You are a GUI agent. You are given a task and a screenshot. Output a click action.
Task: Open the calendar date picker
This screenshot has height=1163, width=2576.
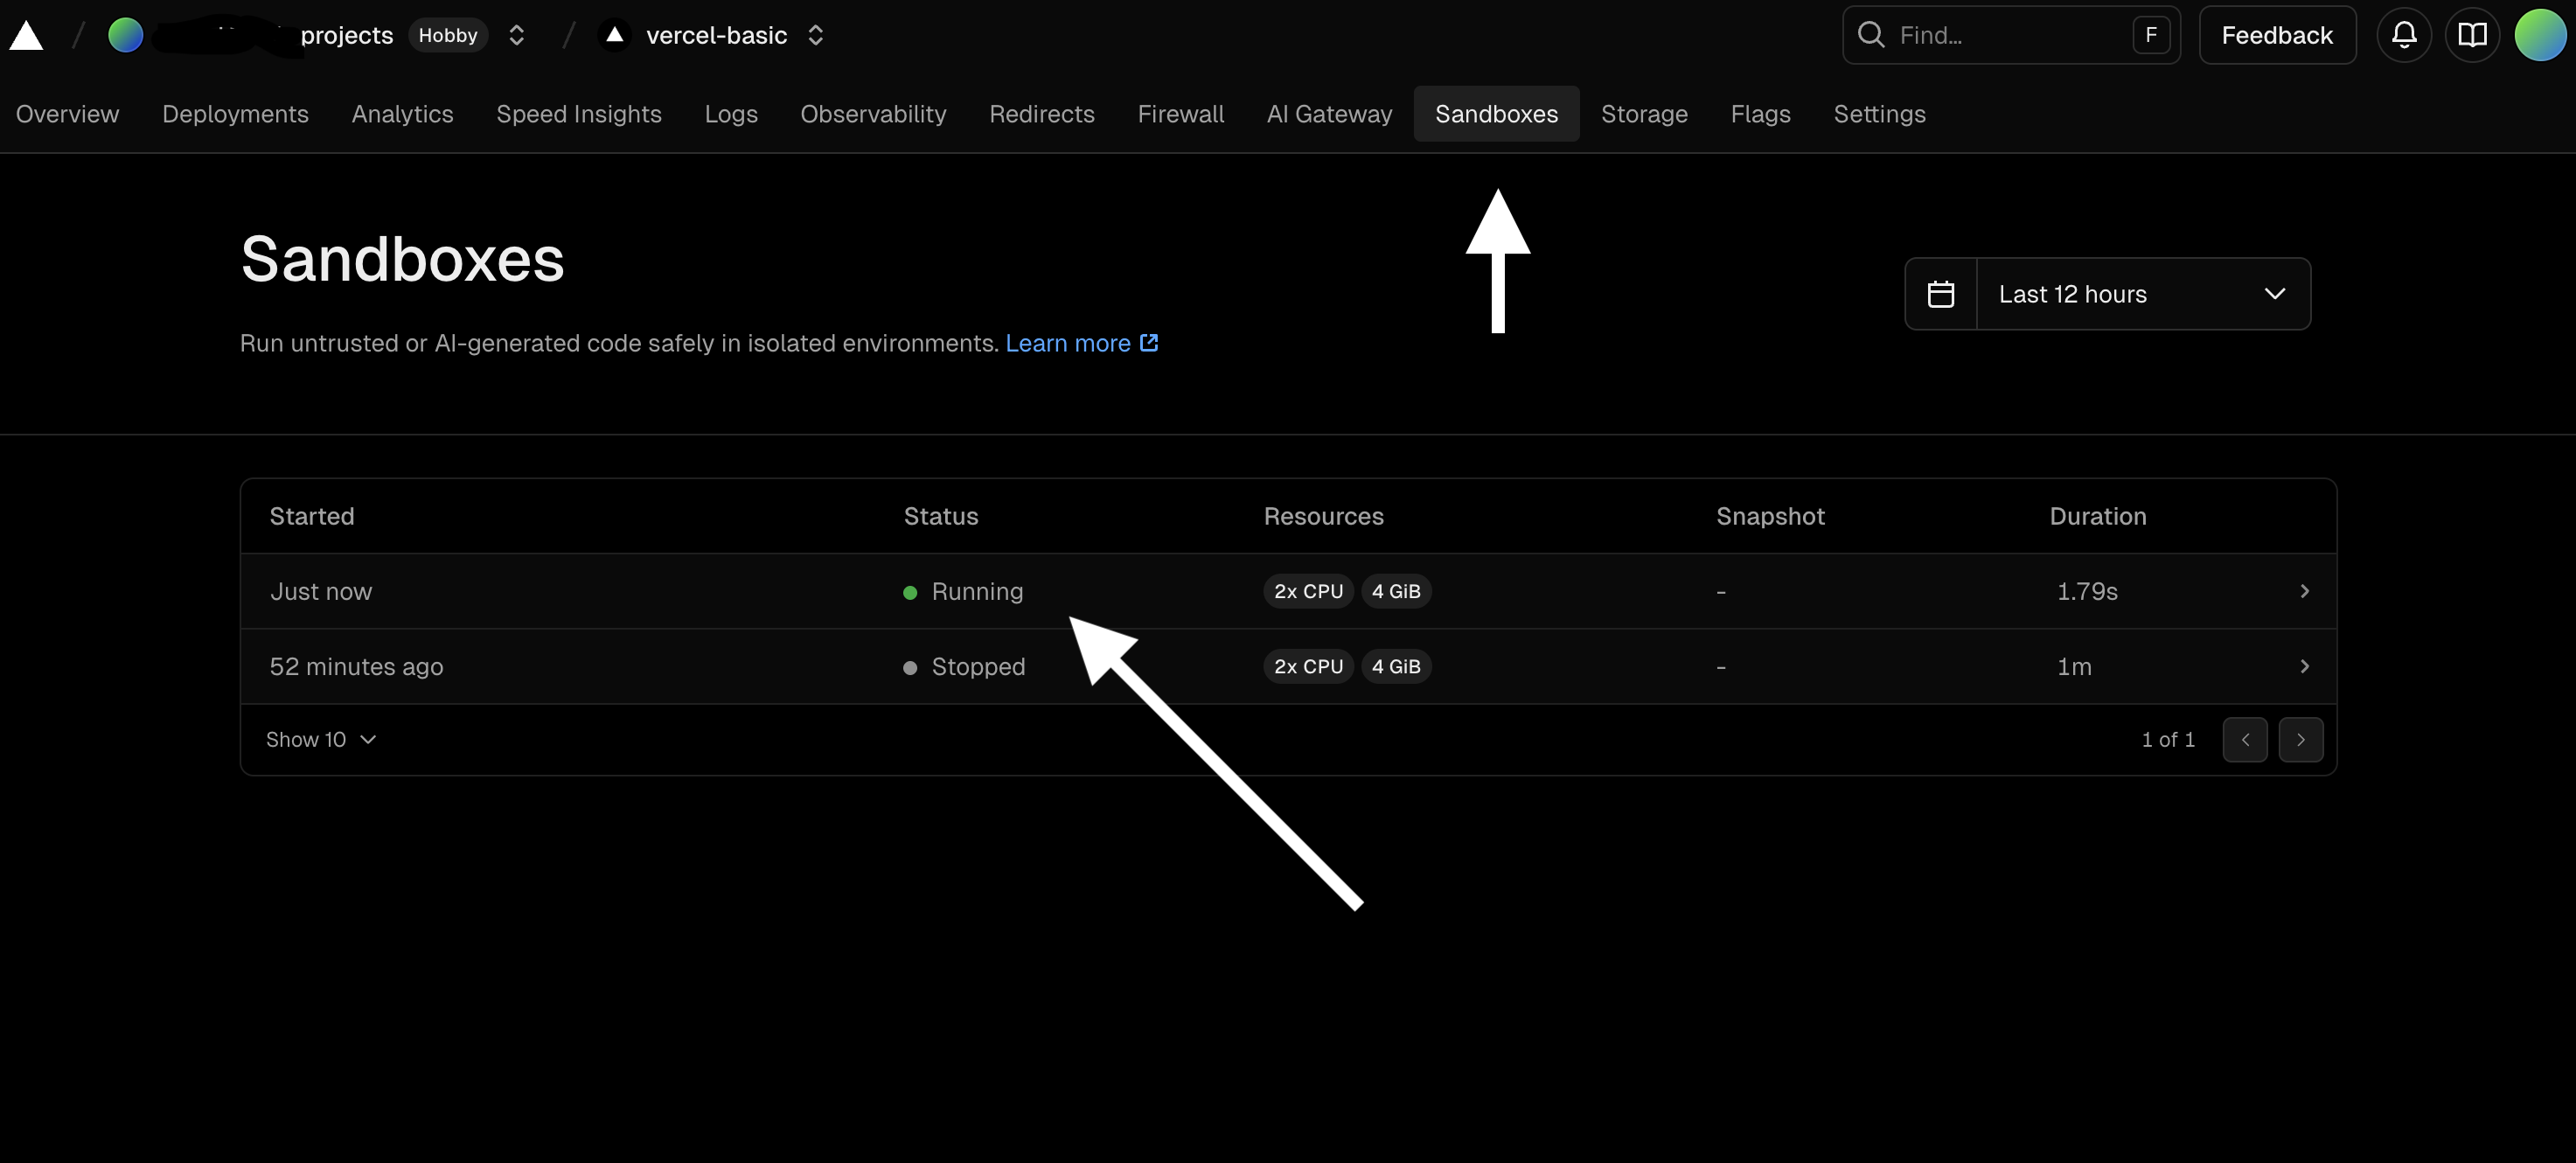click(1941, 293)
